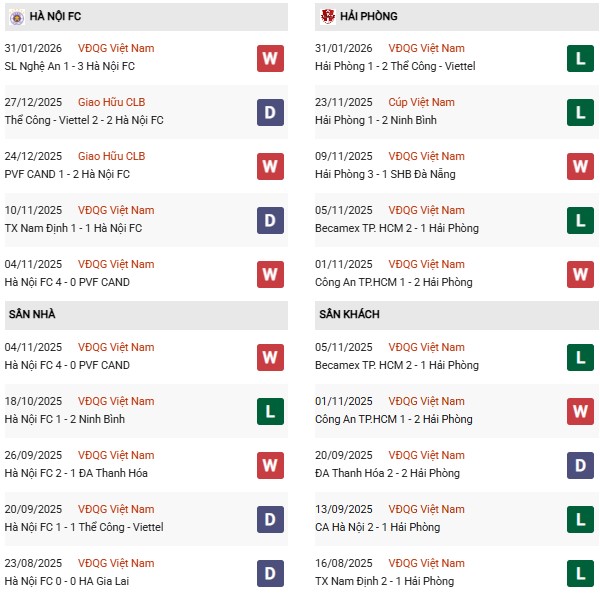The height and width of the screenshot is (593, 600).
Task: Click the Hải Phòng club logo
Action: click(x=327, y=16)
